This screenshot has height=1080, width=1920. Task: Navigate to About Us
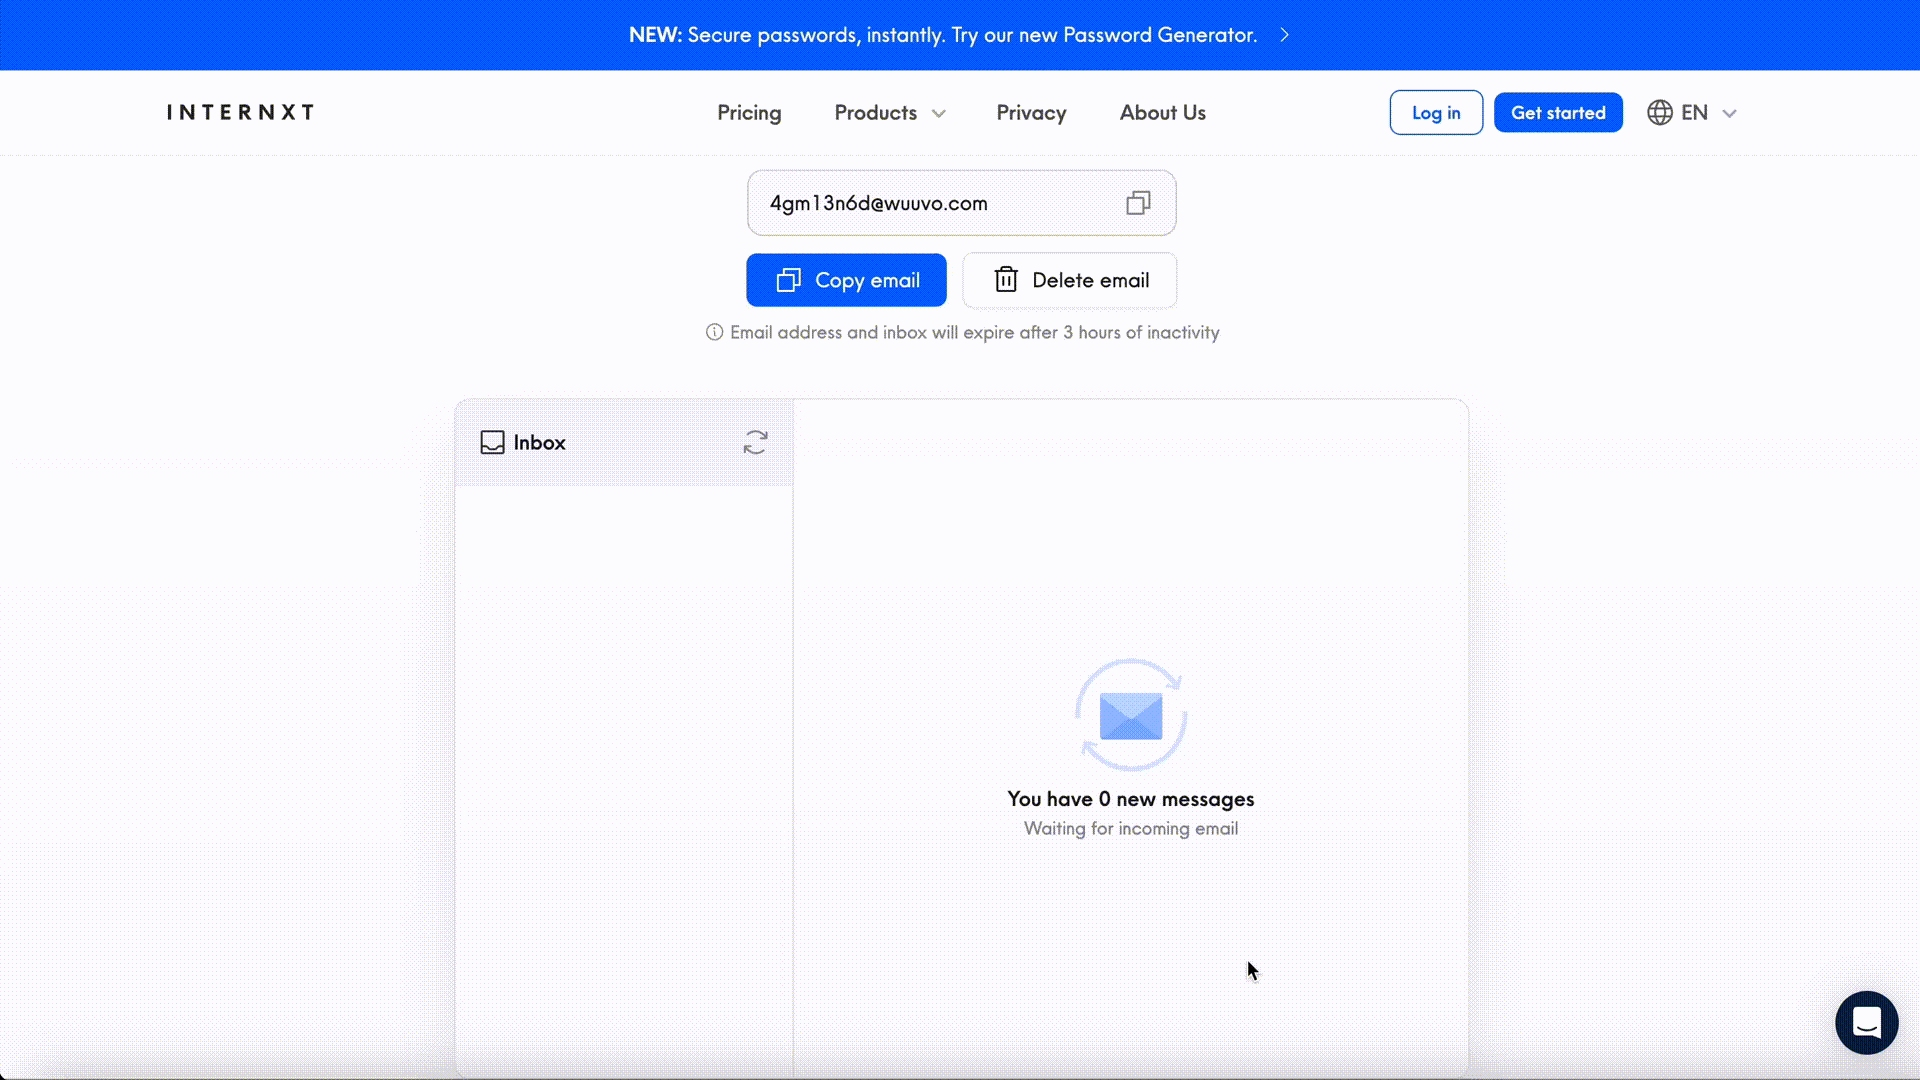click(1162, 113)
